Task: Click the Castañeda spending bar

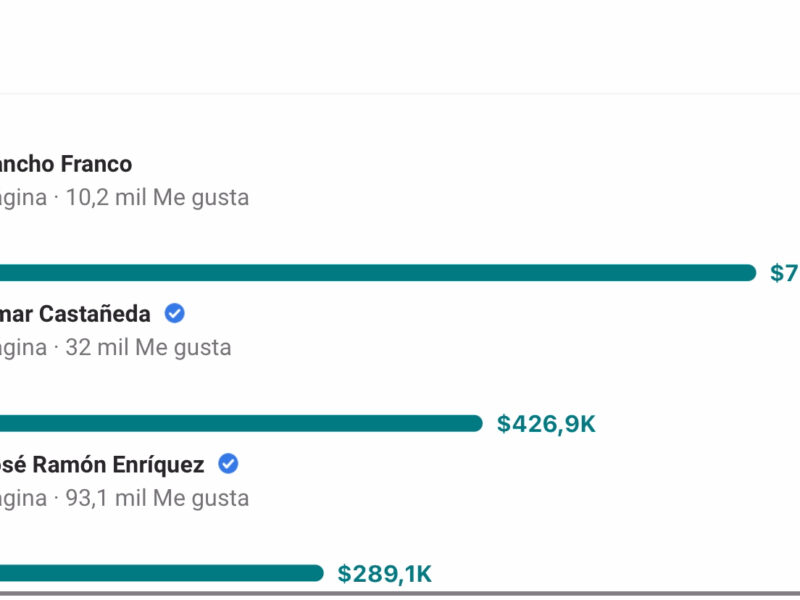Action: pyautogui.click(x=240, y=423)
